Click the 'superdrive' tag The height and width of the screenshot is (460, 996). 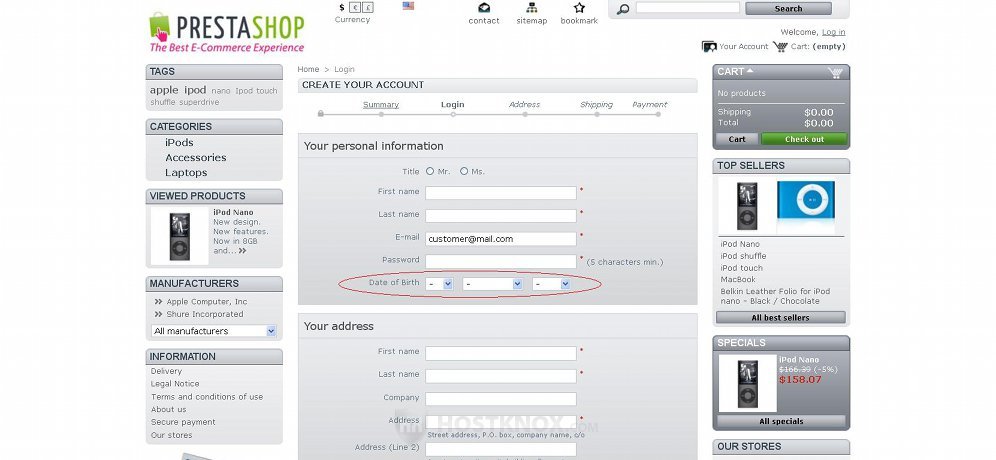[x=199, y=102]
